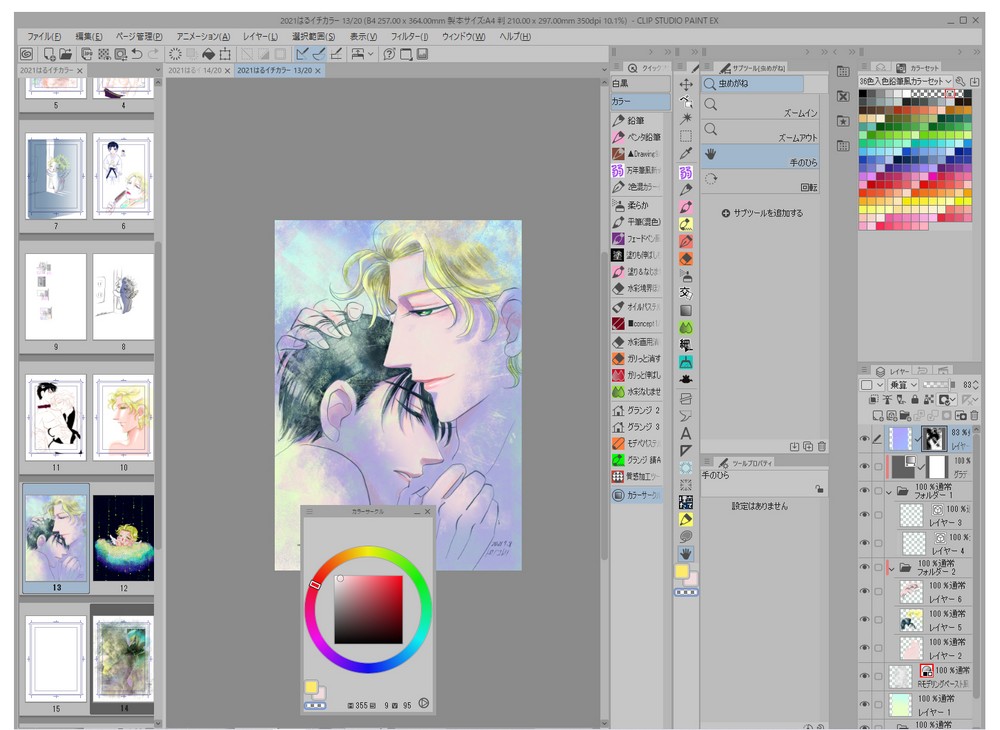
Task: Tick the multi-select checkbox for レイヤー 1
Action: pyautogui.click(x=878, y=704)
